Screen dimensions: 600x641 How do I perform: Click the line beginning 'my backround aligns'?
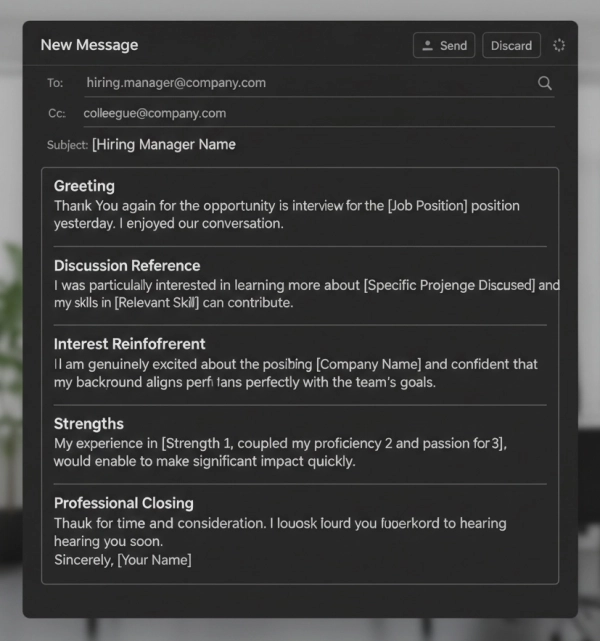[x=245, y=382]
